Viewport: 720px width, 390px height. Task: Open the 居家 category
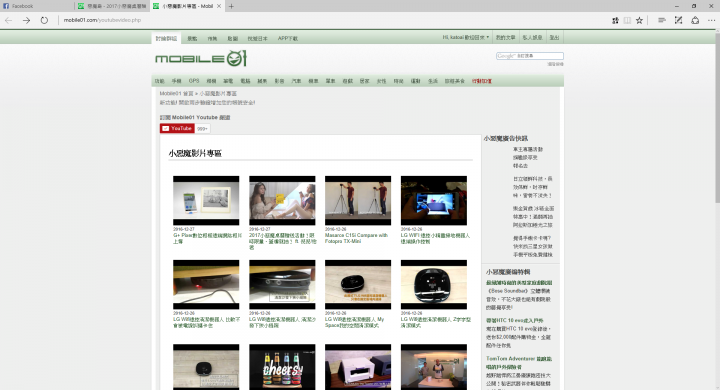(365, 81)
